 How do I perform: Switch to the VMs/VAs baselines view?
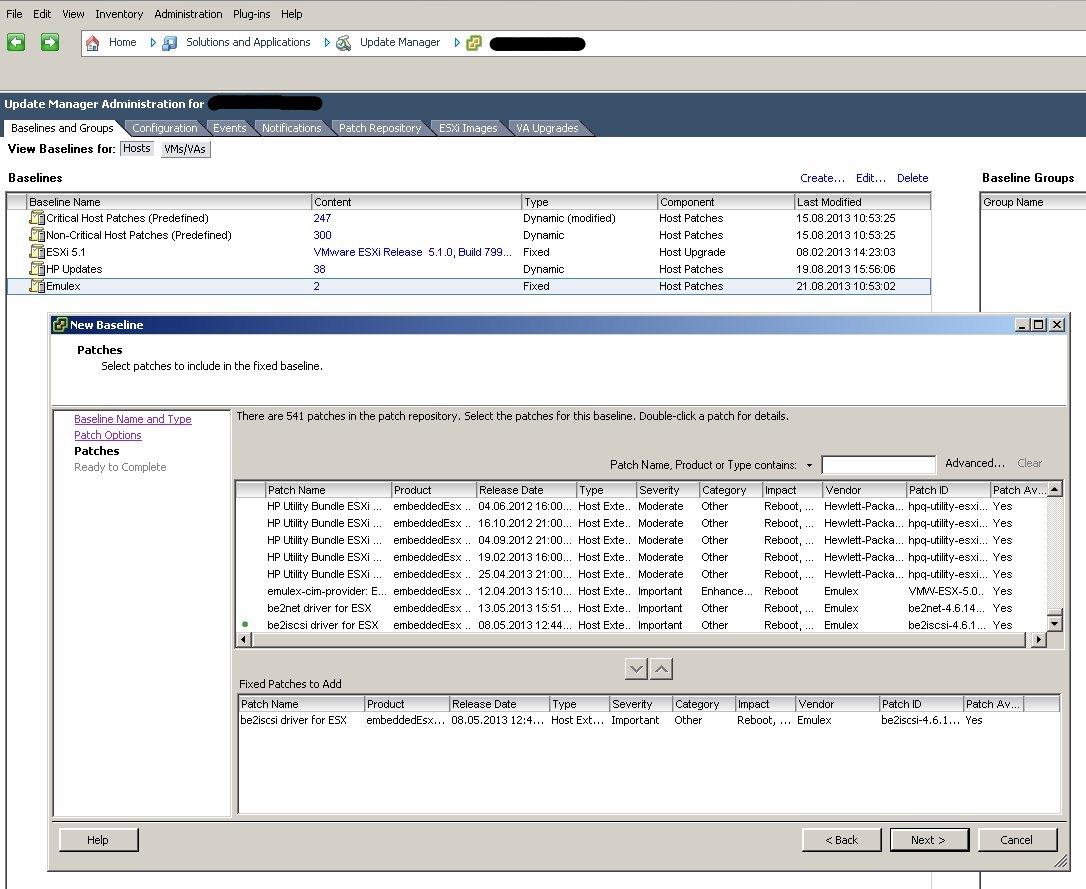coord(184,148)
